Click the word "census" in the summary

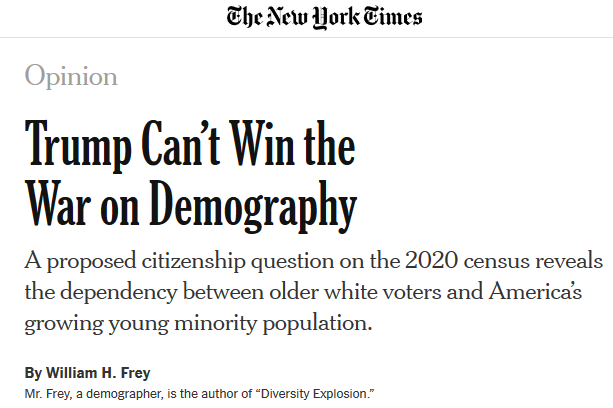pos(496,261)
